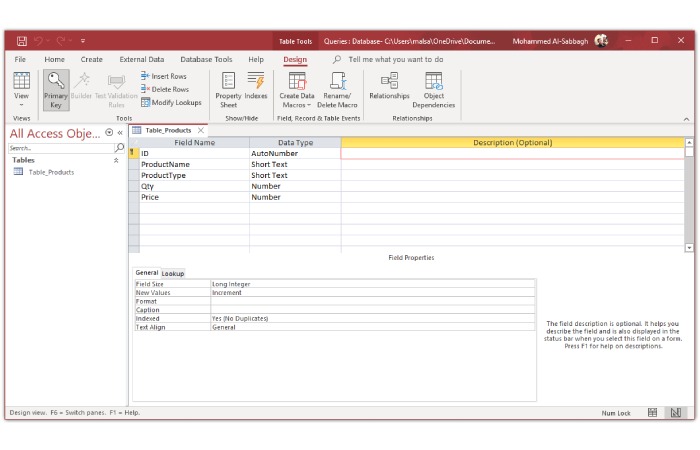Click Insert Rows in Tools group
700x450 pixels.
[164, 76]
